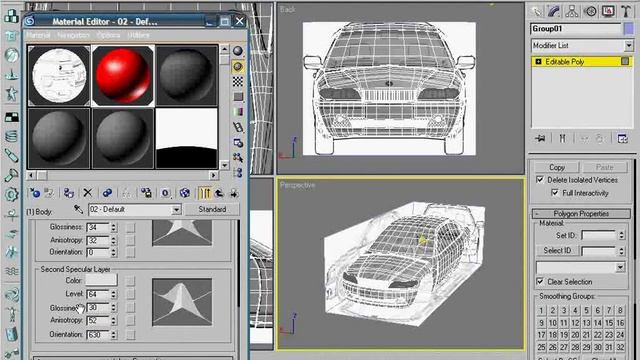Click Pin Stack icon under modifier stack
The height and width of the screenshot is (360, 640).
[x=540, y=139]
